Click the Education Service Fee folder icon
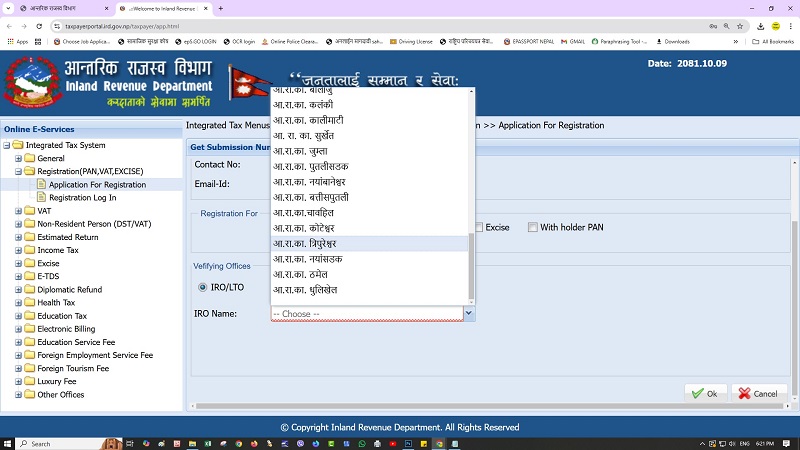 [30, 342]
